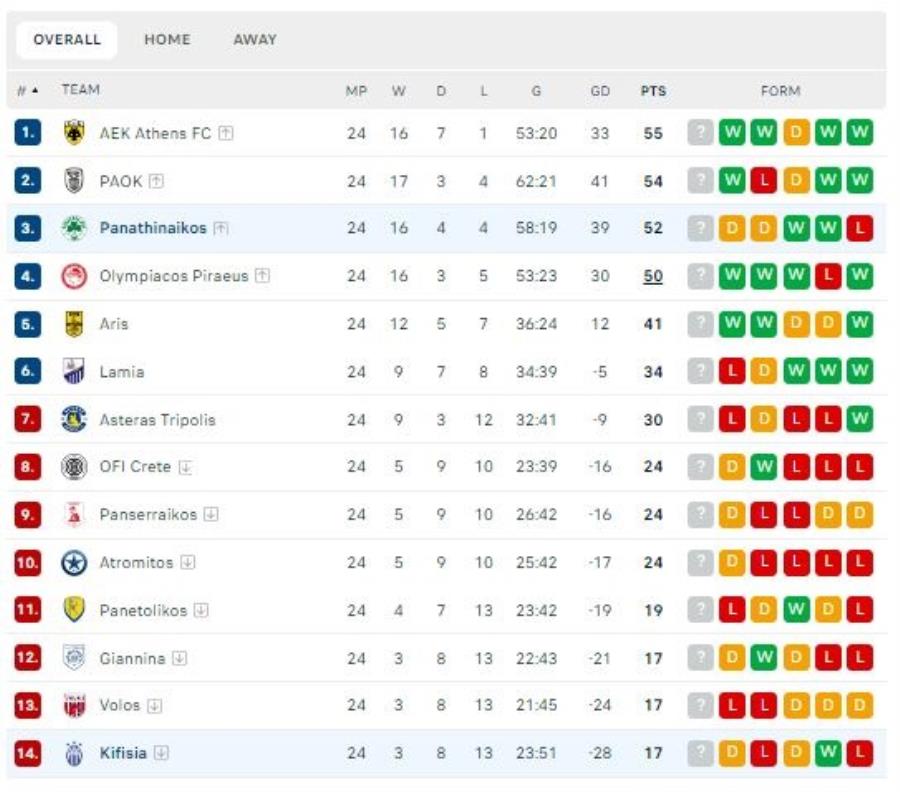Click the Olympiacos Piraeus red crest
This screenshot has height=792, width=900.
[74, 276]
